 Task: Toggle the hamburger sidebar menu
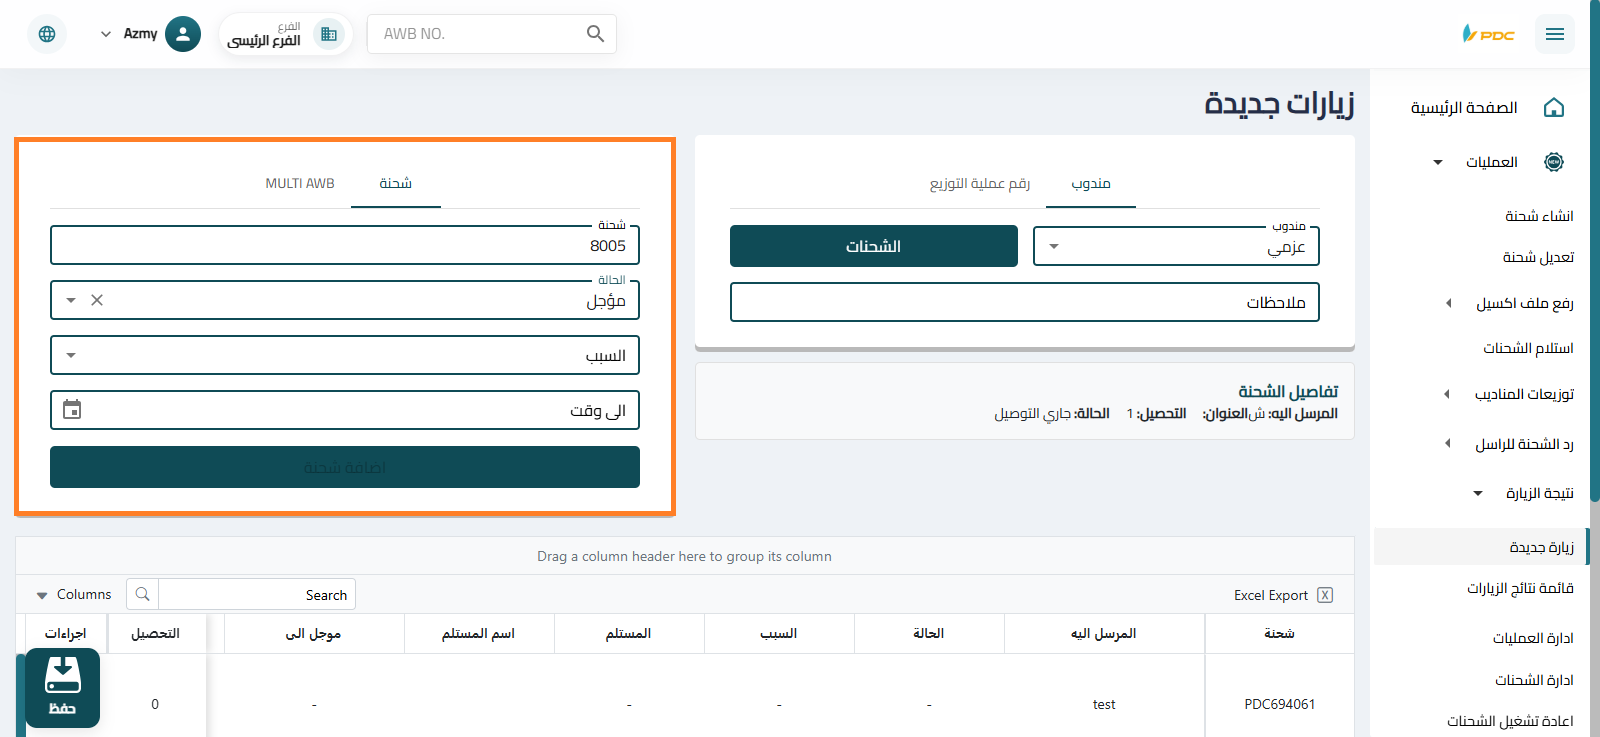pyautogui.click(x=1554, y=34)
